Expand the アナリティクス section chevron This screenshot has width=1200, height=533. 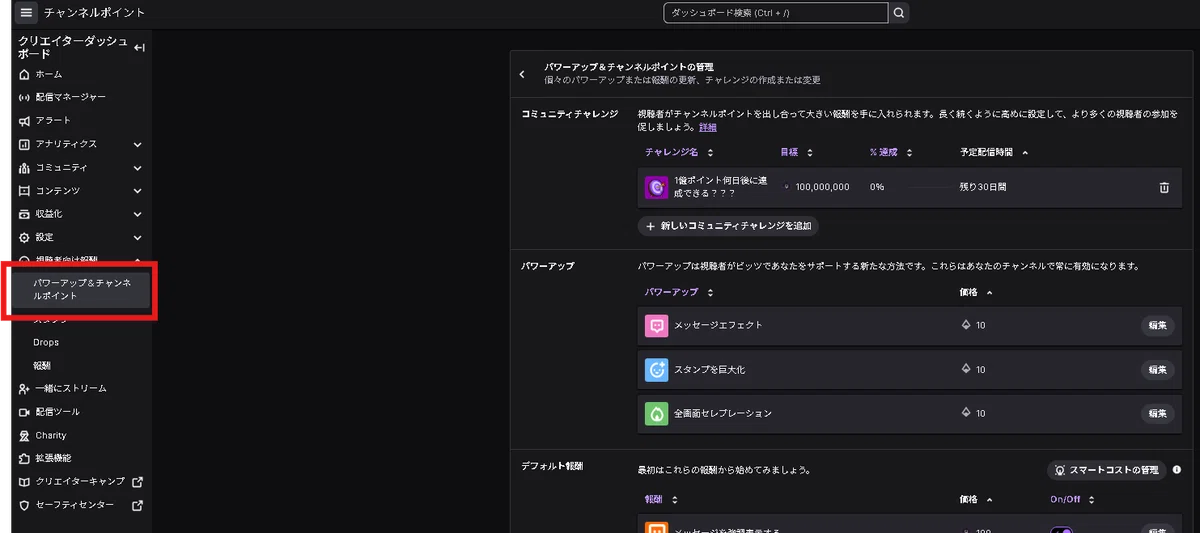[x=138, y=144]
